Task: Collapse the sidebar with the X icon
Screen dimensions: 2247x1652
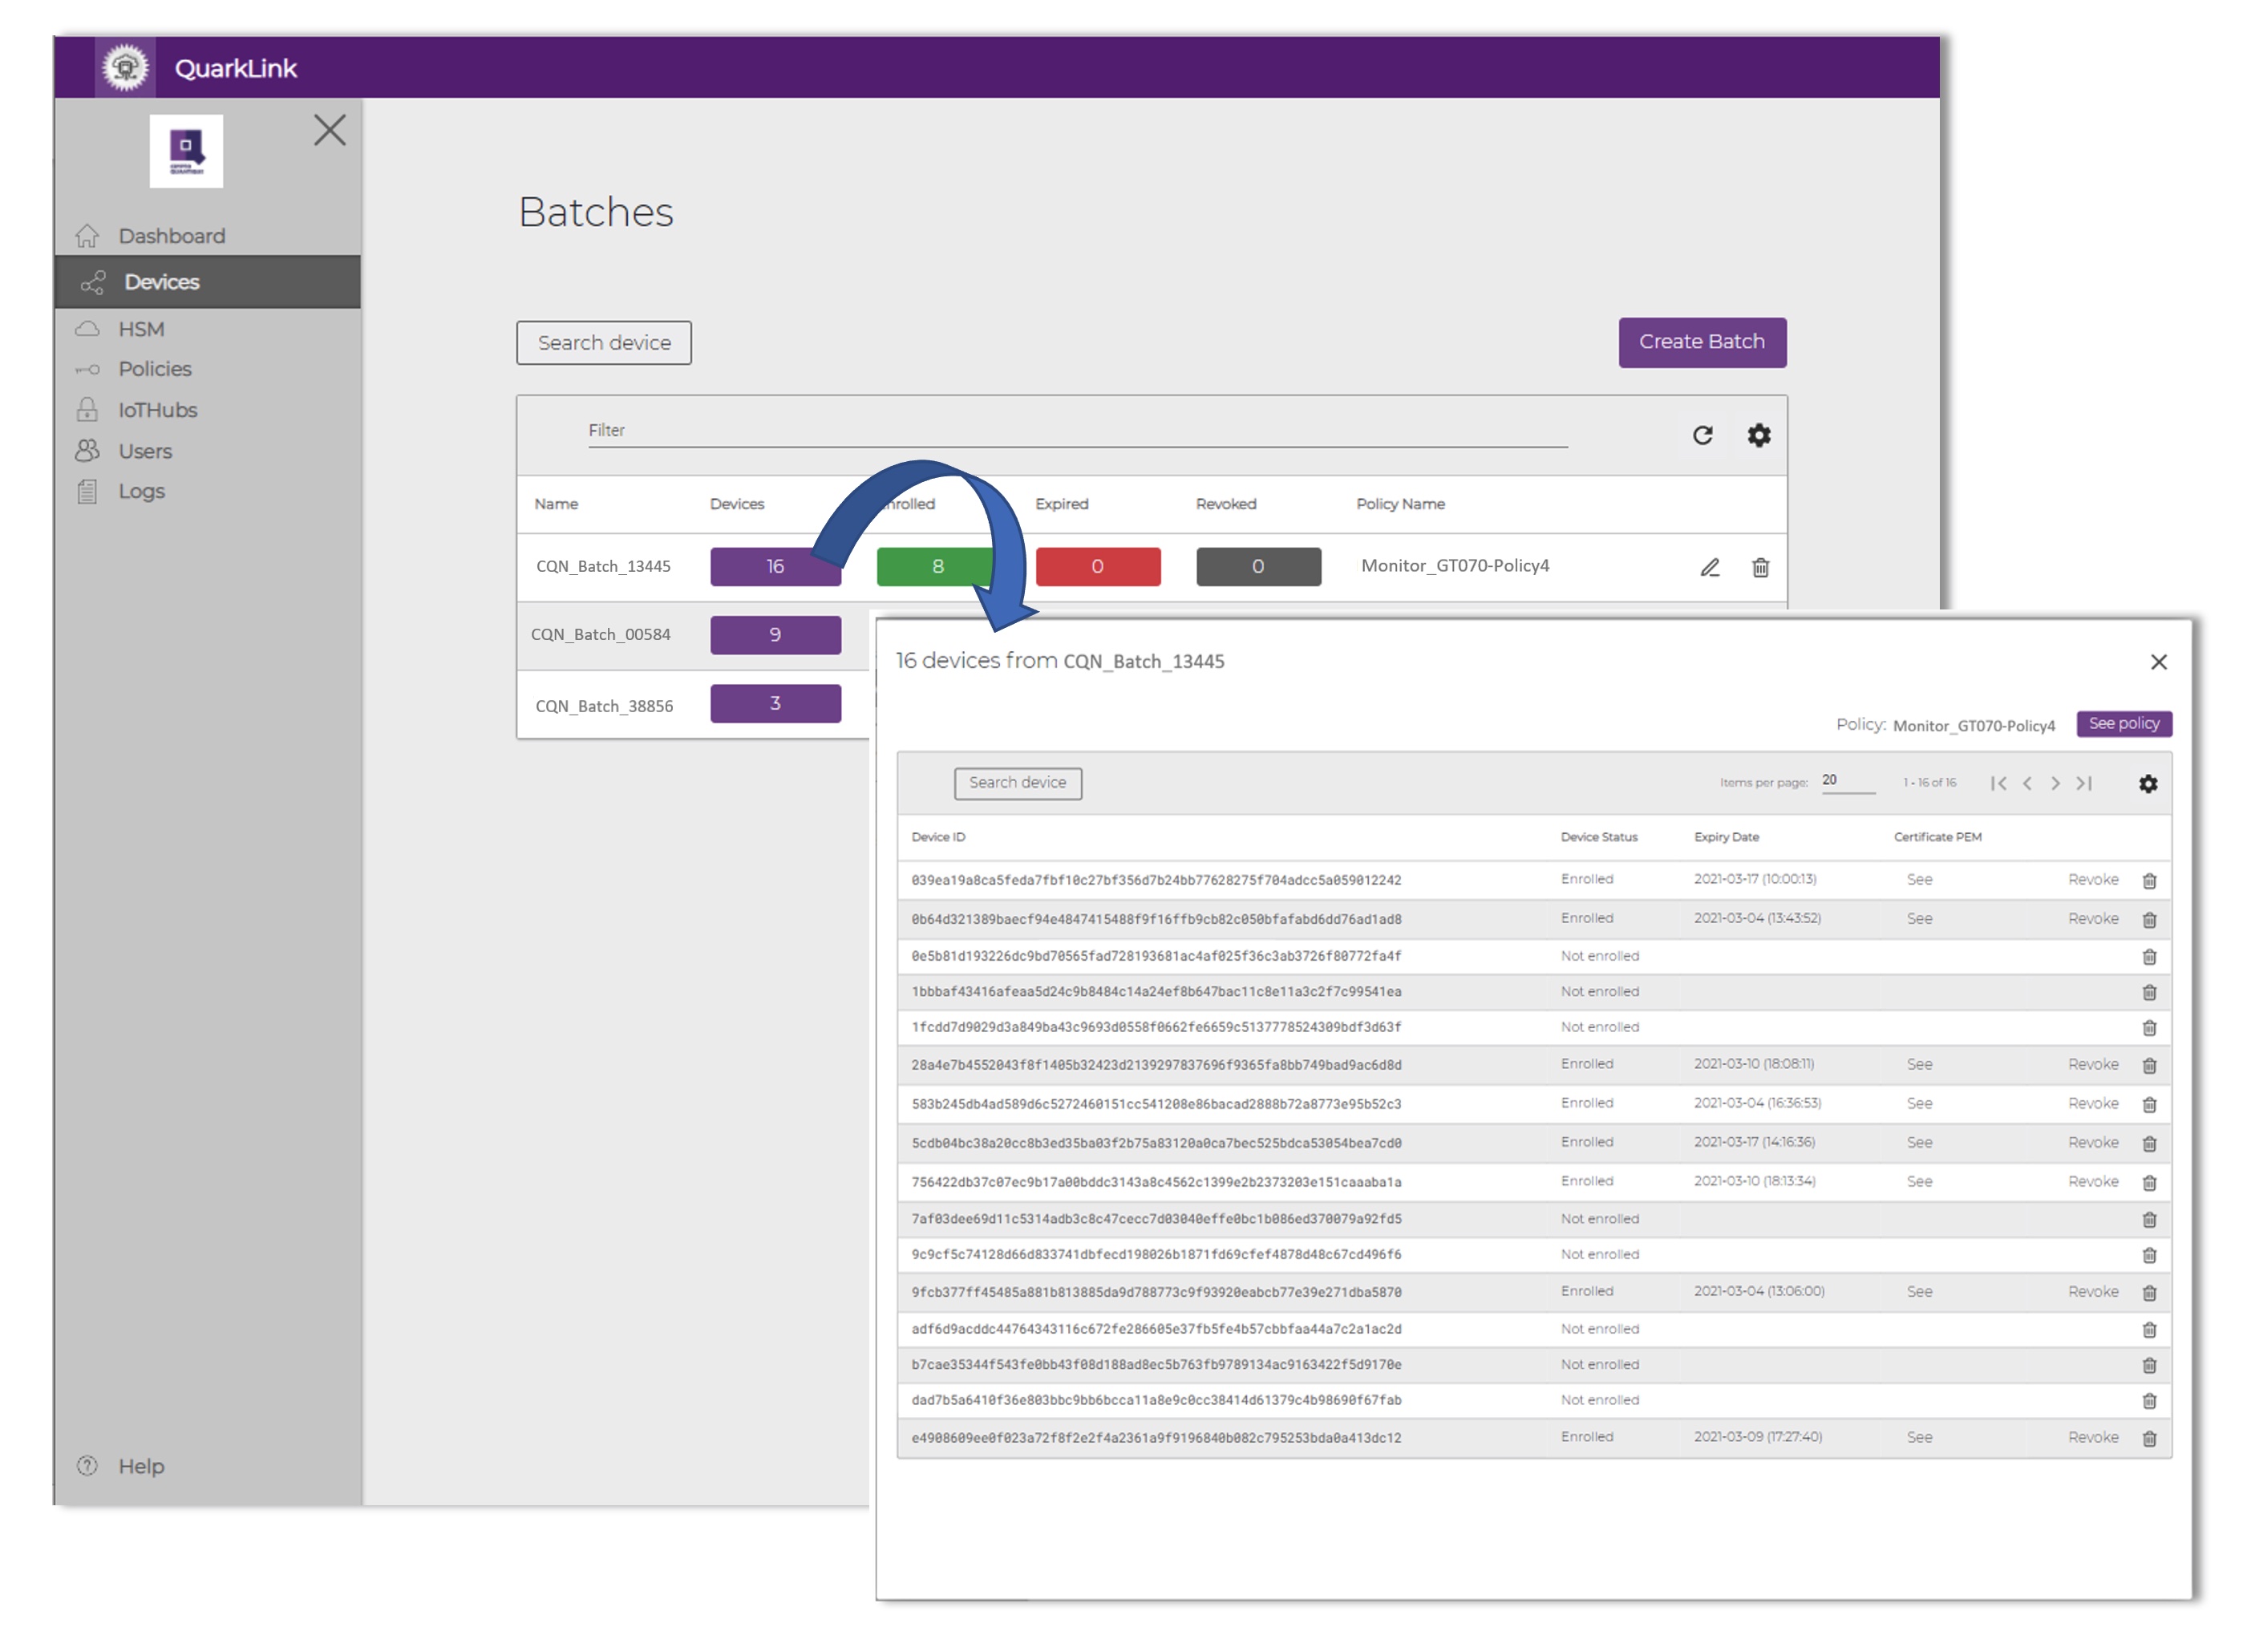Action: point(329,130)
